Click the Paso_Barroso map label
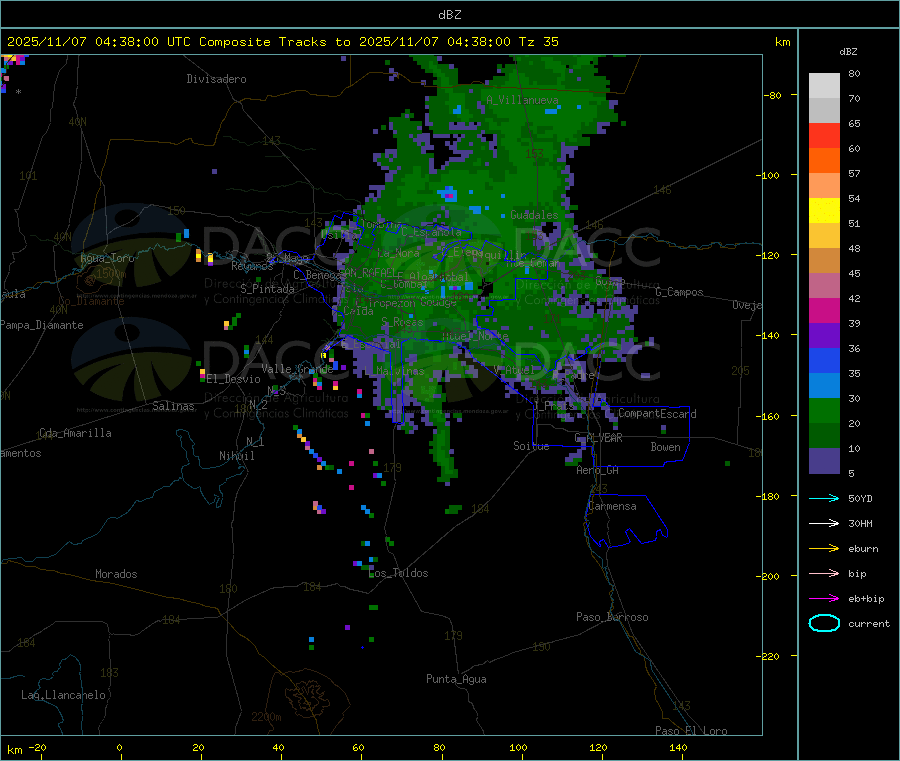The image size is (900, 761). [612, 617]
